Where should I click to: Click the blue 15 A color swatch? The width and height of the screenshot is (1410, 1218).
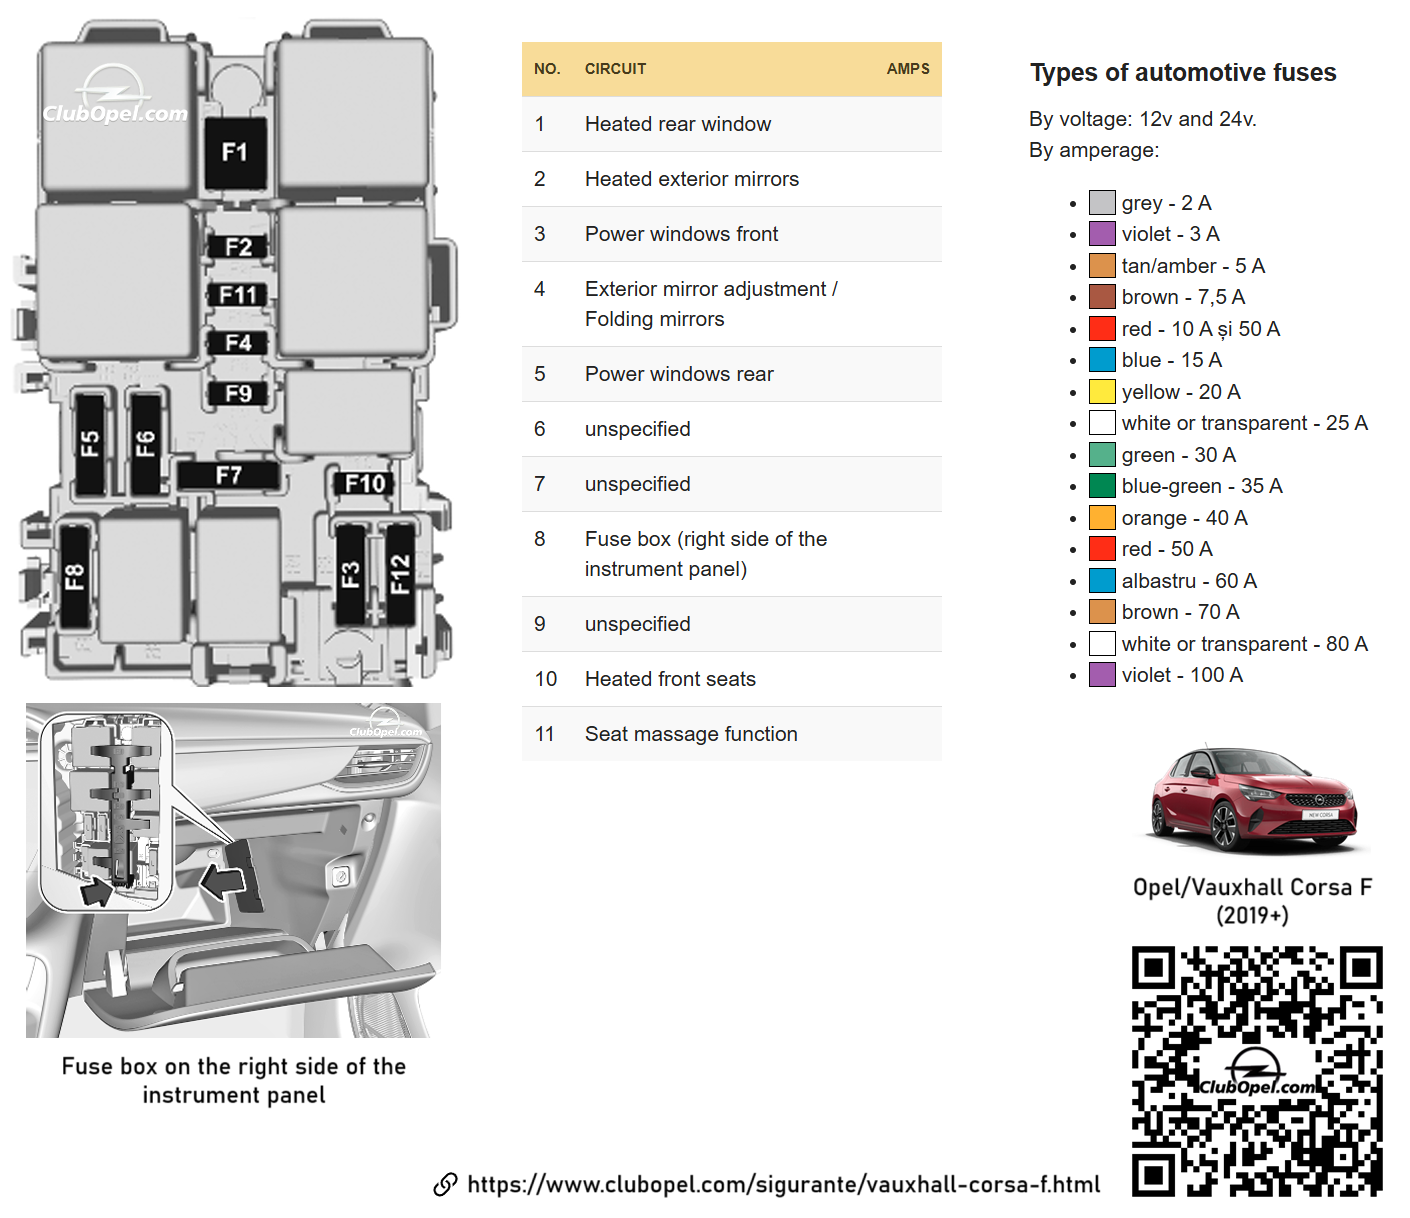tap(1102, 360)
